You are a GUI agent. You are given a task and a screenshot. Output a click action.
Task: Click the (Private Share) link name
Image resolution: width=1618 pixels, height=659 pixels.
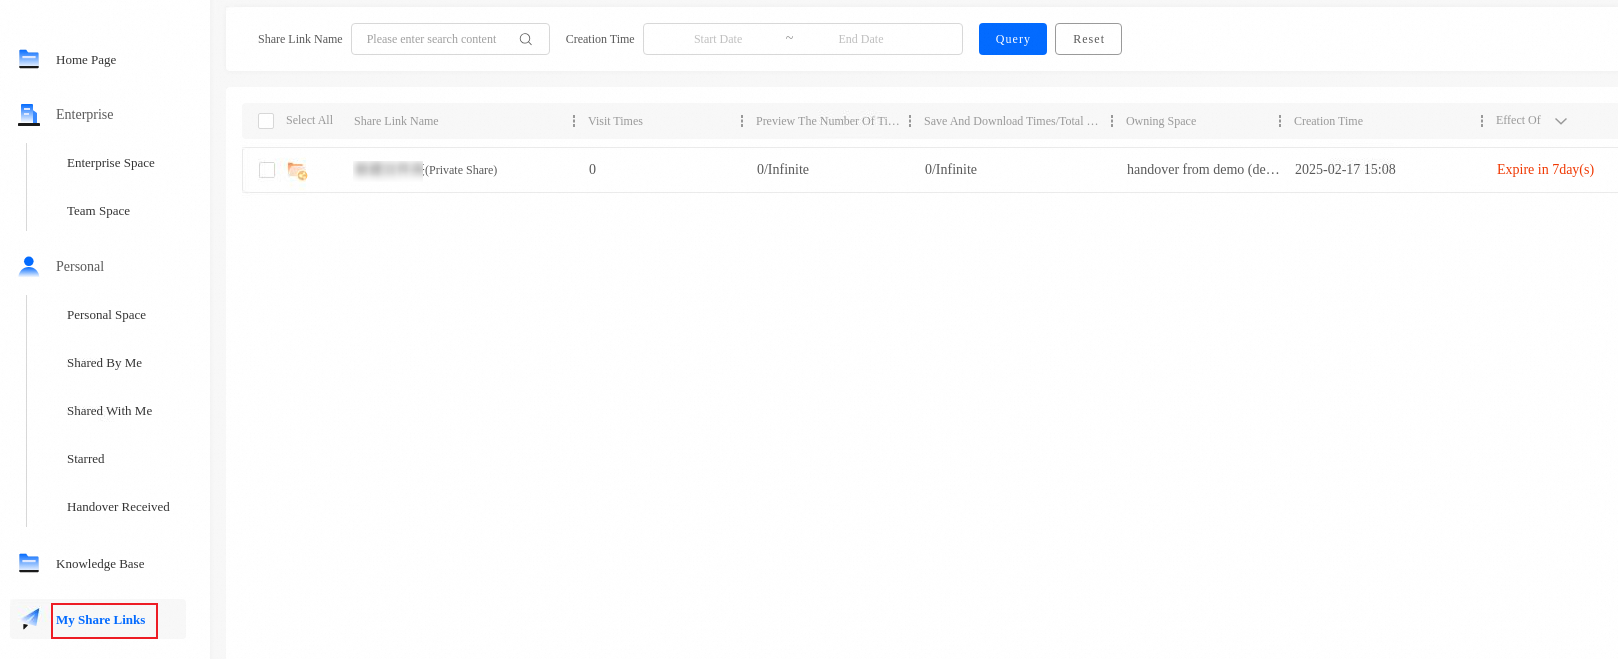click(x=461, y=170)
